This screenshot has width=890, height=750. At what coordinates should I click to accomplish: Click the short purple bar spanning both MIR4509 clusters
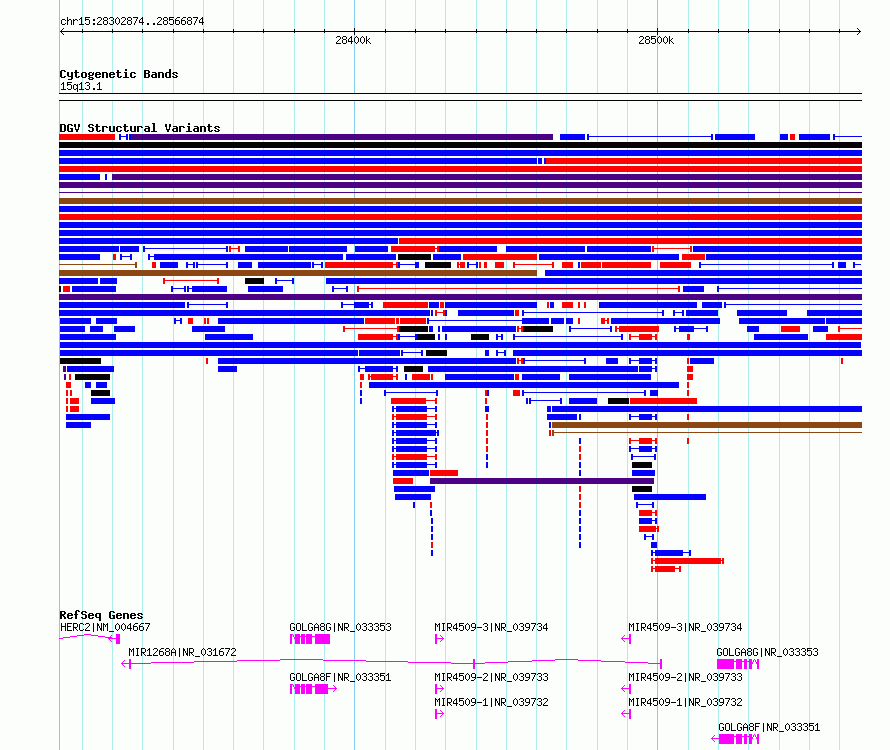pyautogui.click(x=542, y=481)
